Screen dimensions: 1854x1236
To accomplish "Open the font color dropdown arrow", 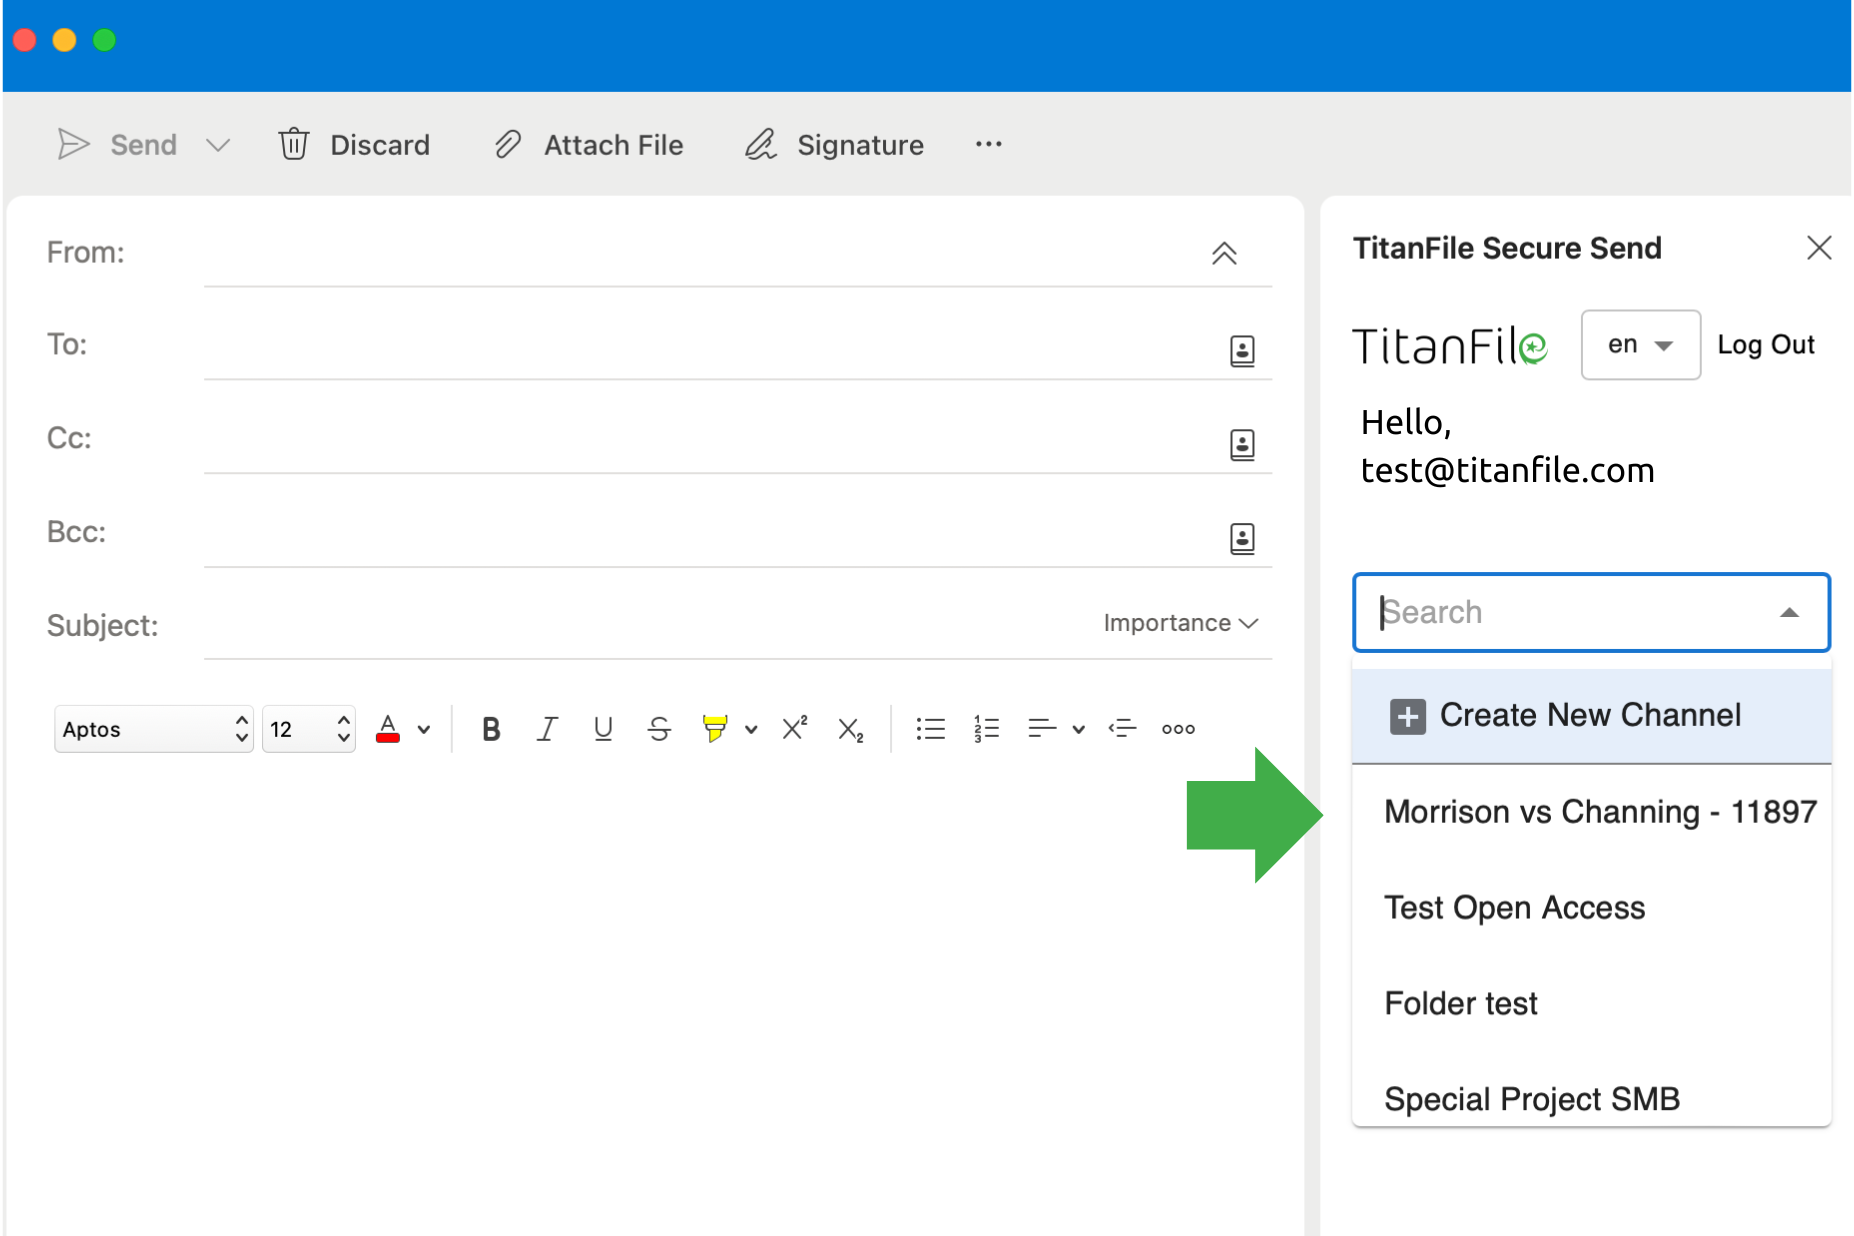I will pos(424,729).
